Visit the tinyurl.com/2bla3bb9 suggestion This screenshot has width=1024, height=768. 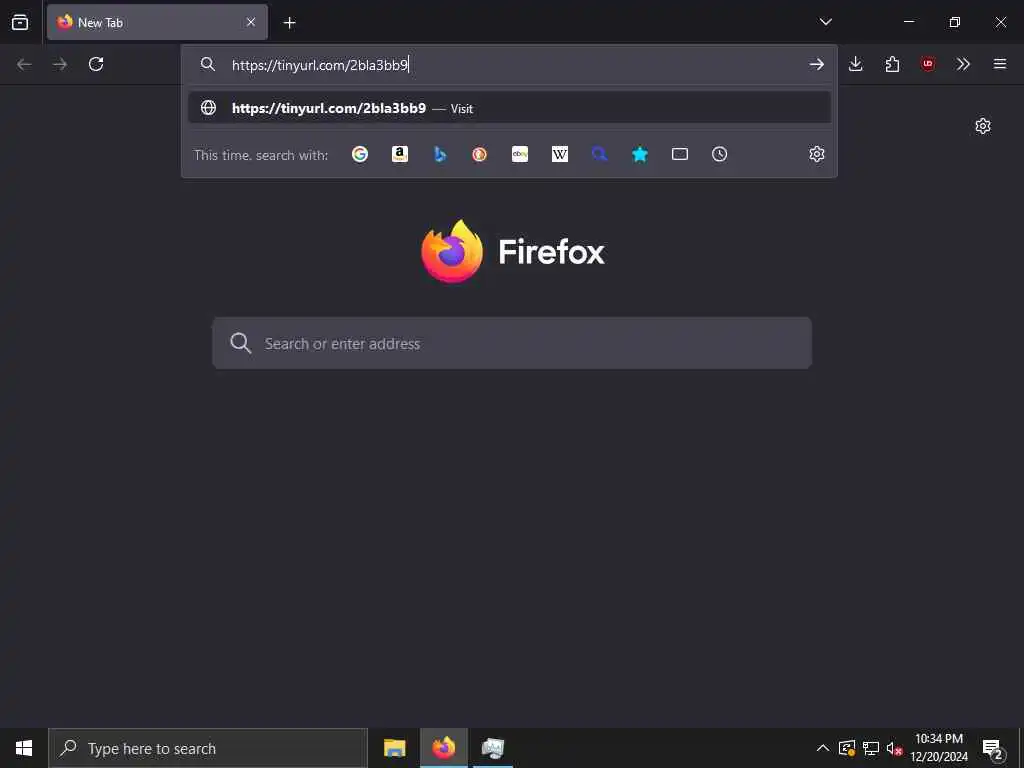[509, 108]
